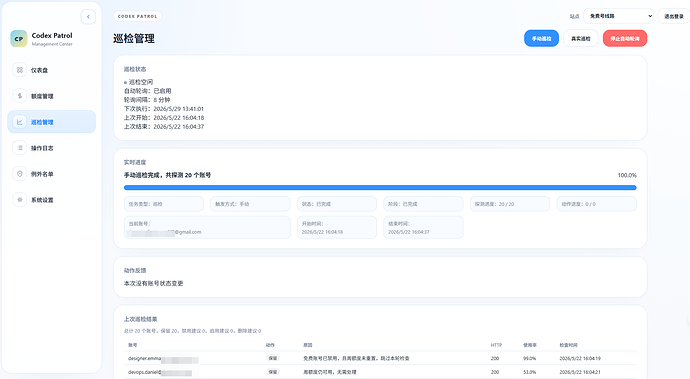This screenshot has height=379, width=690.
Task: Select the 巡检管理 menu item
Action: [51, 122]
